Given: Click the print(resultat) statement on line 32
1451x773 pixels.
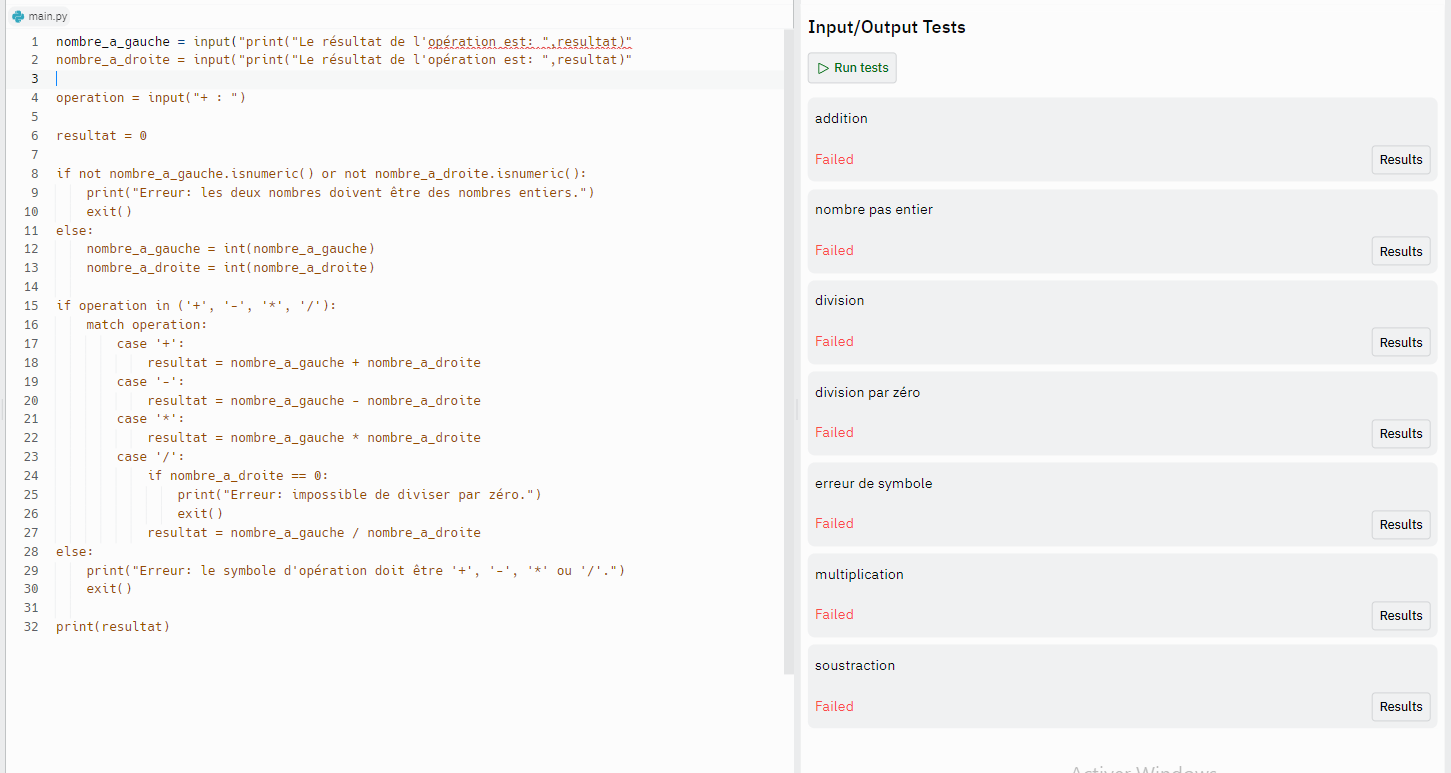Looking at the screenshot, I should click(113, 627).
